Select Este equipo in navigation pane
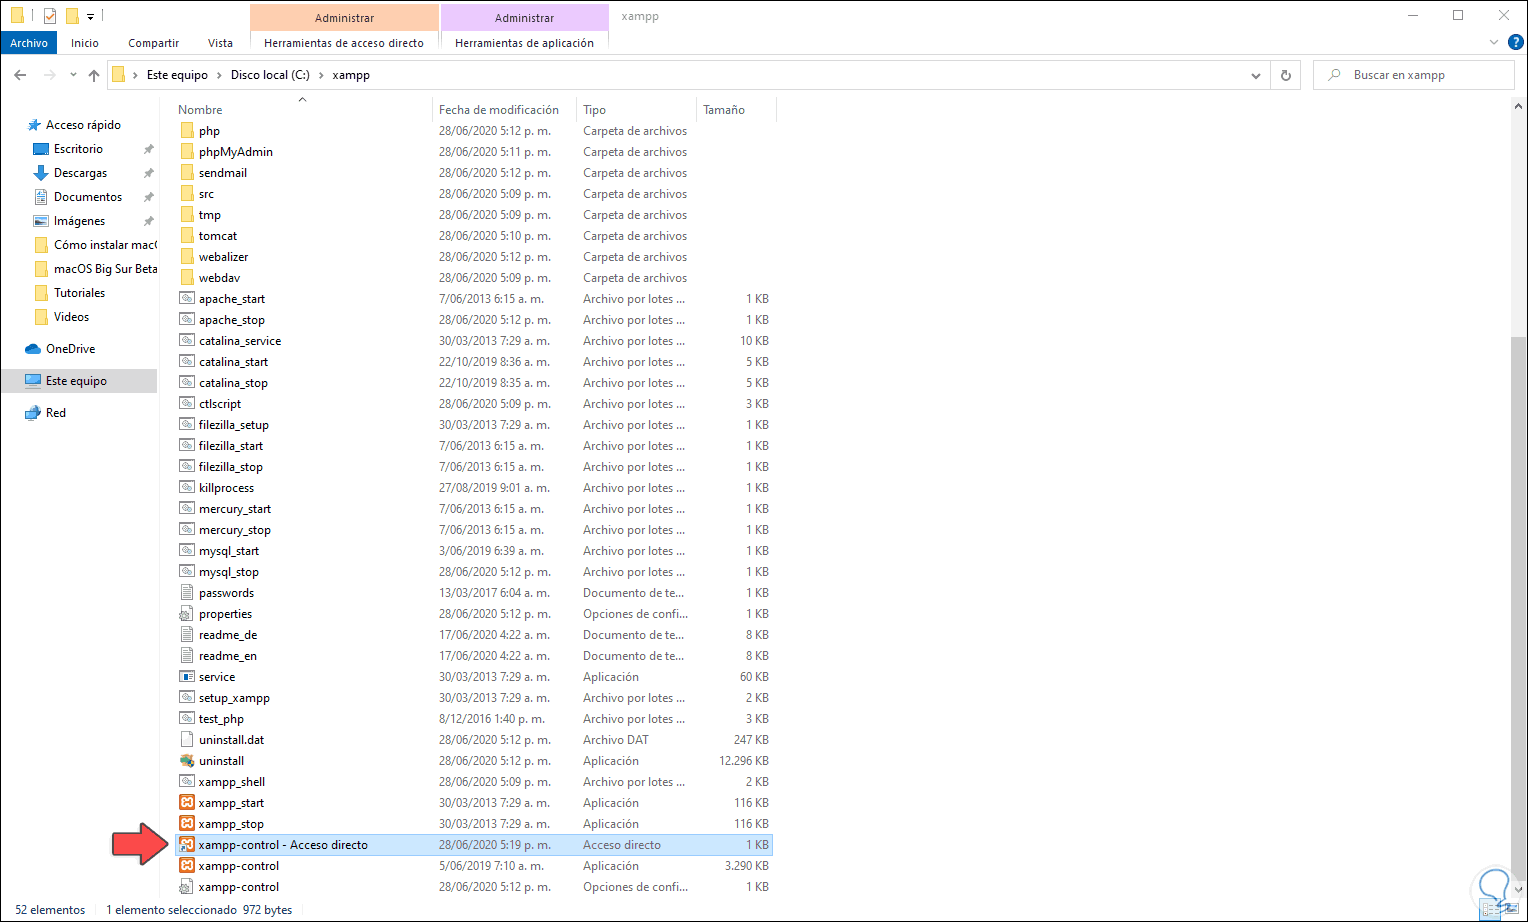The width and height of the screenshot is (1528, 922). pyautogui.click(x=78, y=381)
